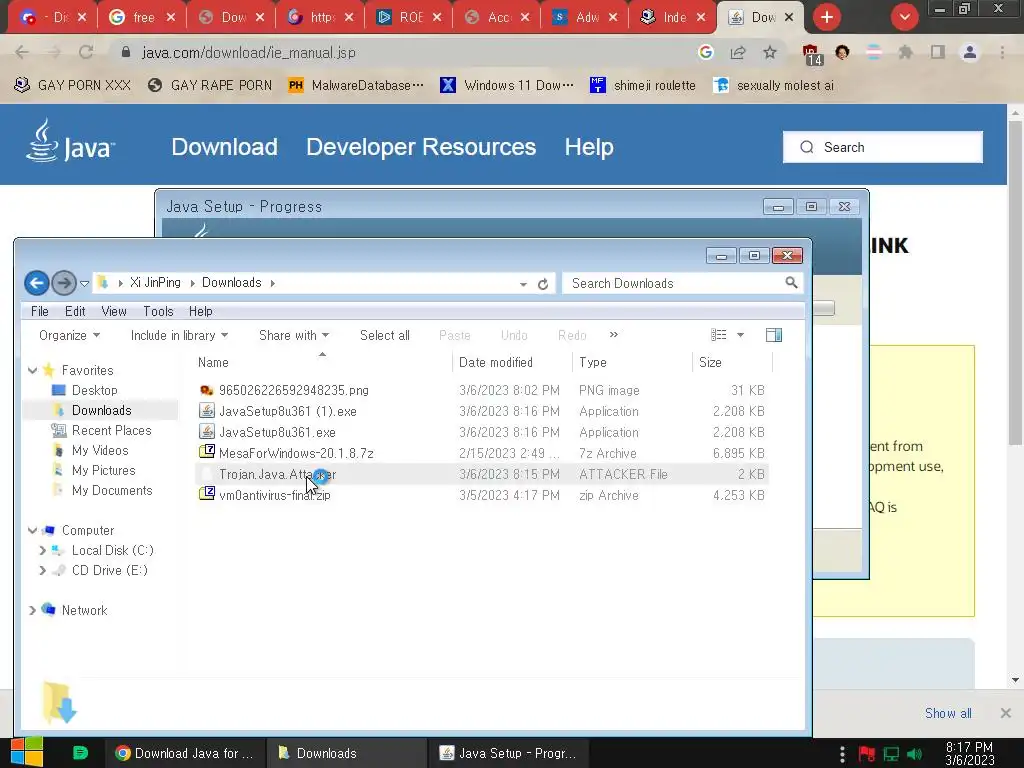This screenshot has height=768, width=1024.
Task: Select Recent Places in Favorites
Action: pyautogui.click(x=112, y=430)
